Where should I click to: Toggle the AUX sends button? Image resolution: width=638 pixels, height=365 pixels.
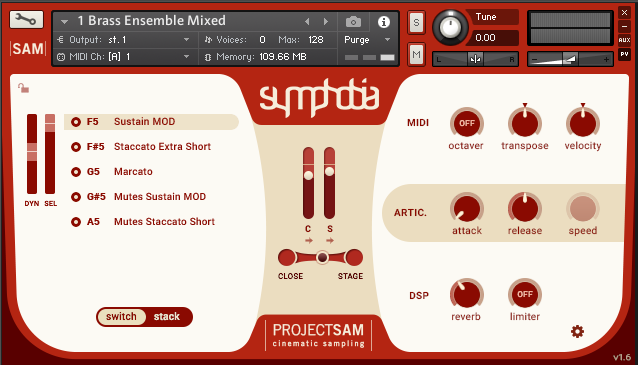624,40
